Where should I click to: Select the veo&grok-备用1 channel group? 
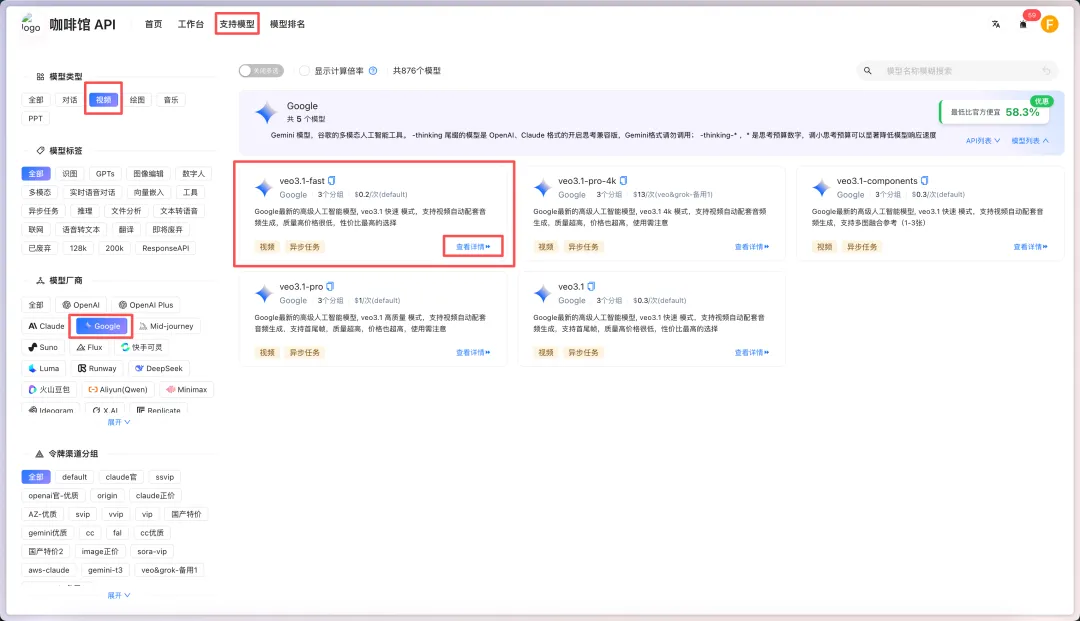point(169,570)
